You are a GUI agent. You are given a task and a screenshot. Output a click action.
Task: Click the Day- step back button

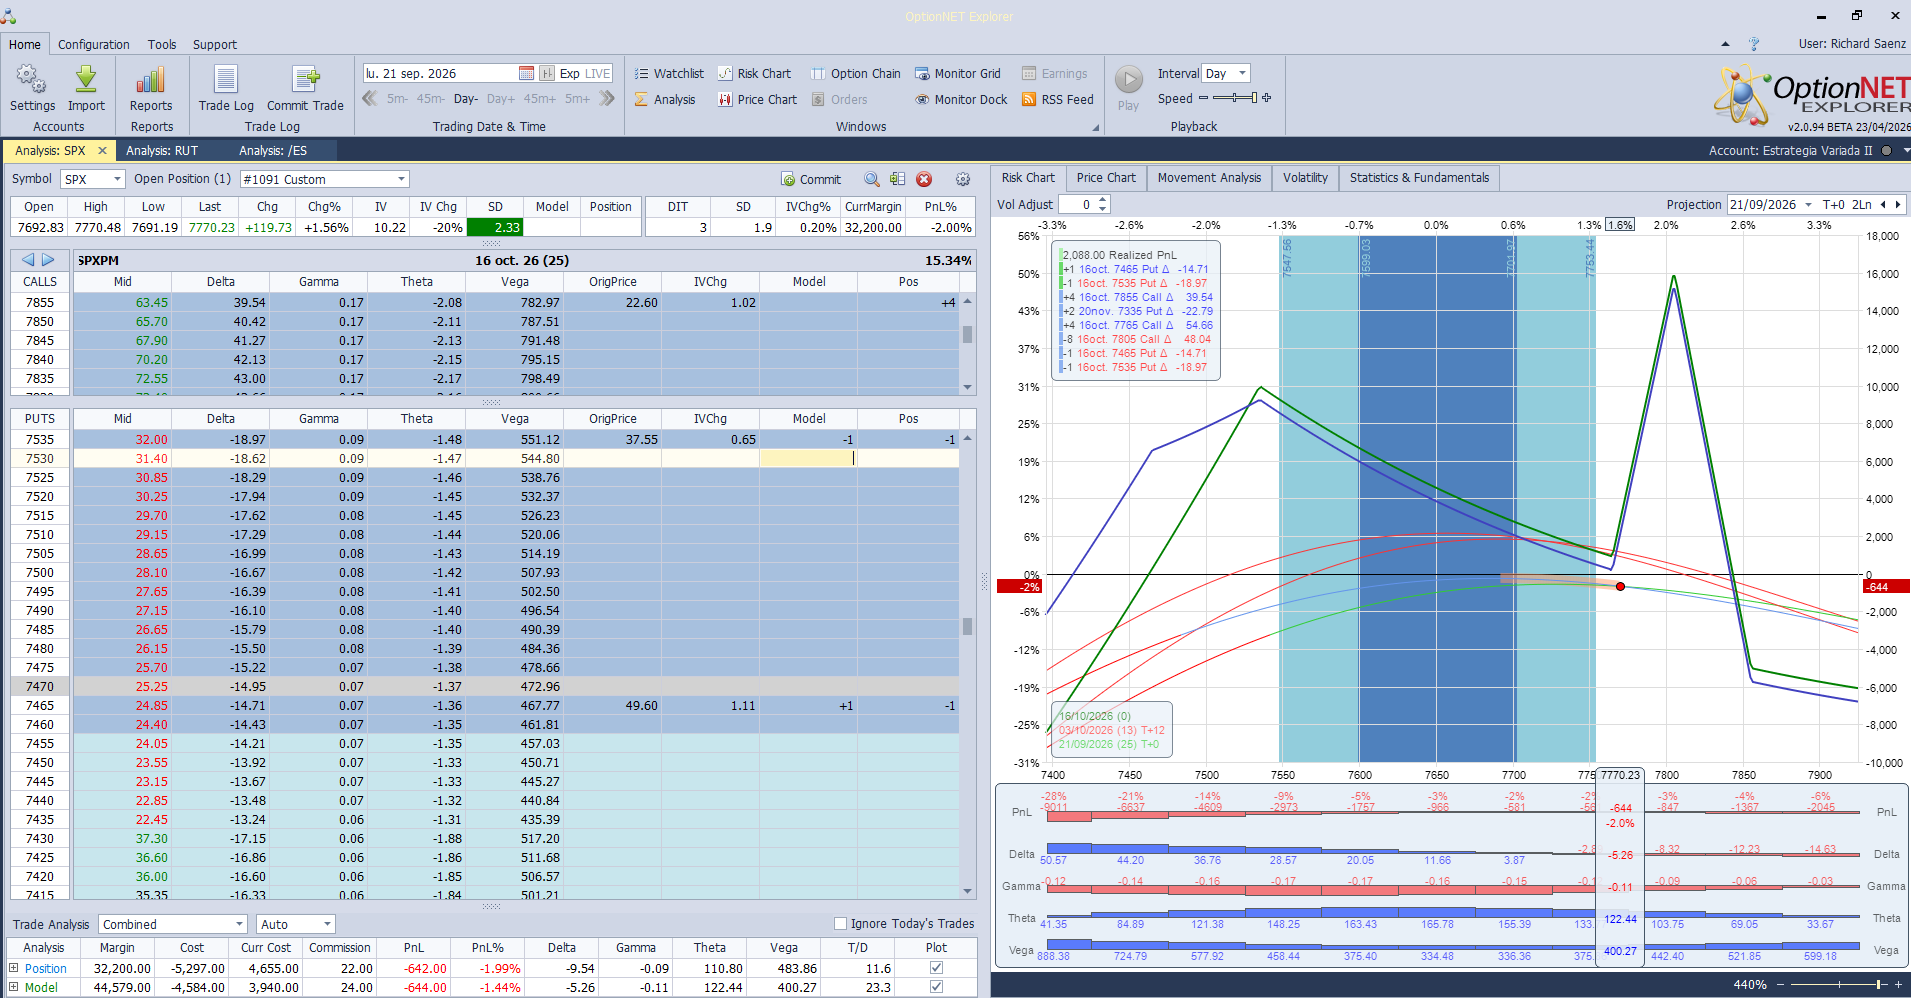[465, 99]
